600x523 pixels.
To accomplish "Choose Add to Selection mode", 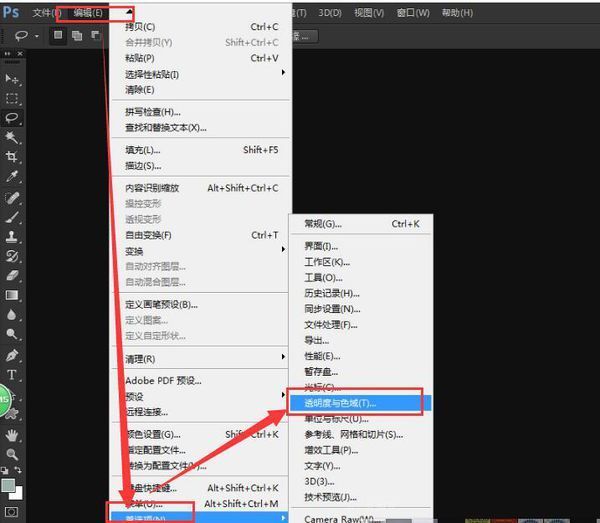I will [x=77, y=36].
